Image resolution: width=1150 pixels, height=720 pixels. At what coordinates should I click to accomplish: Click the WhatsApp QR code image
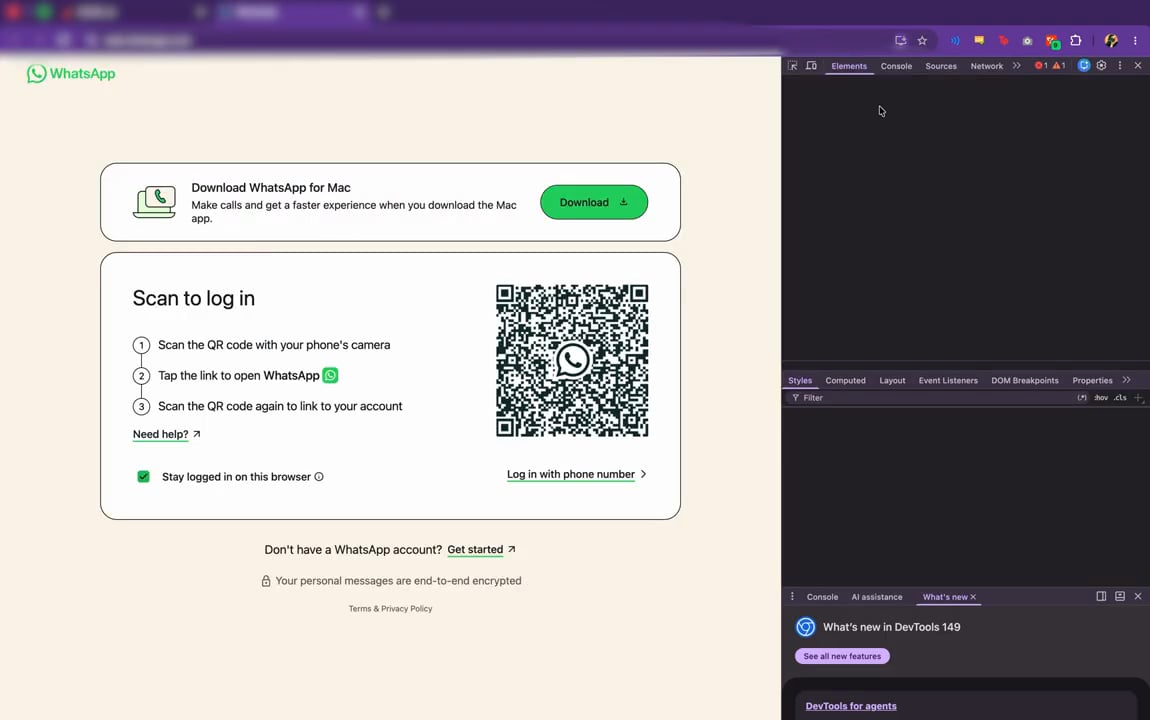(x=571, y=361)
